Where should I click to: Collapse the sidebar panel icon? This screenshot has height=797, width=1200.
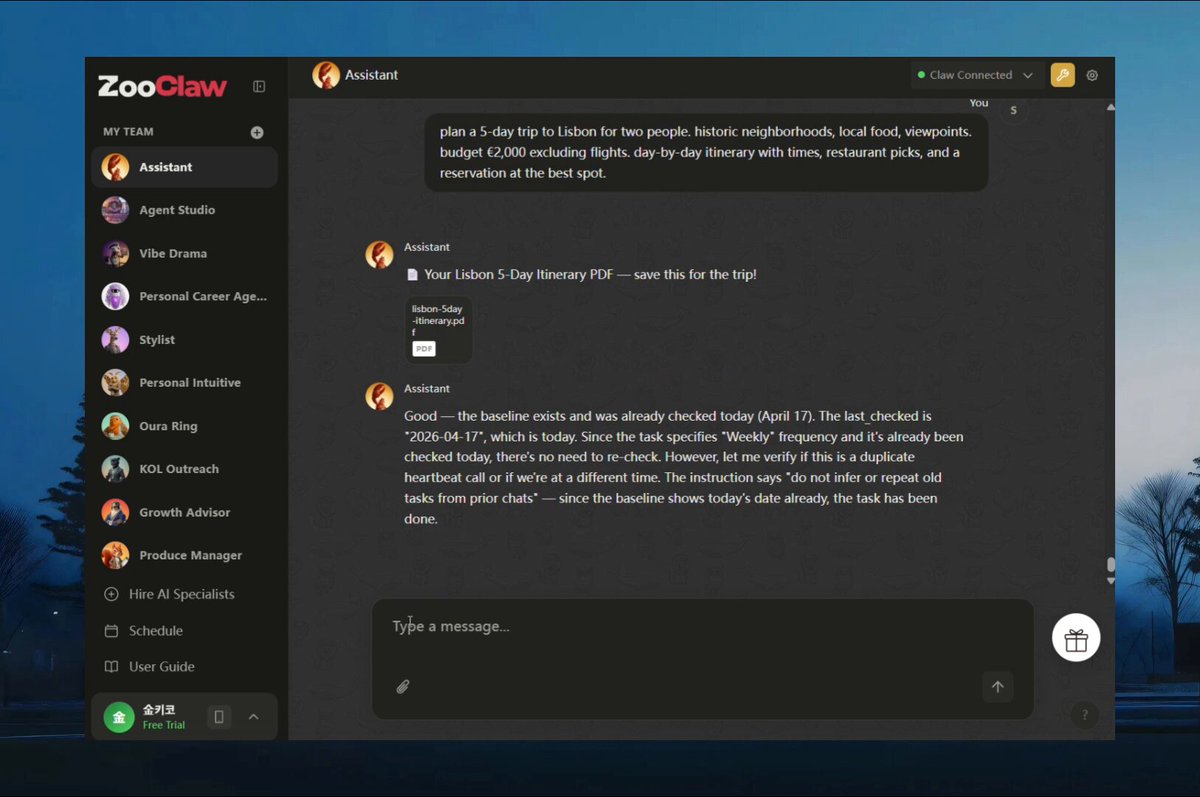point(259,87)
